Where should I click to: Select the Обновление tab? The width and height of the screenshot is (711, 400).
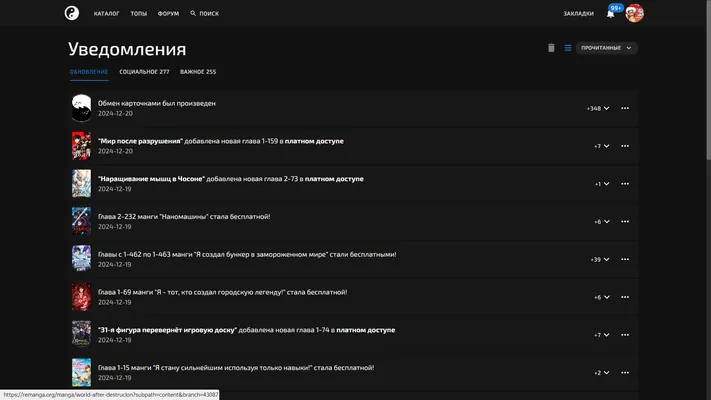pyautogui.click(x=89, y=72)
